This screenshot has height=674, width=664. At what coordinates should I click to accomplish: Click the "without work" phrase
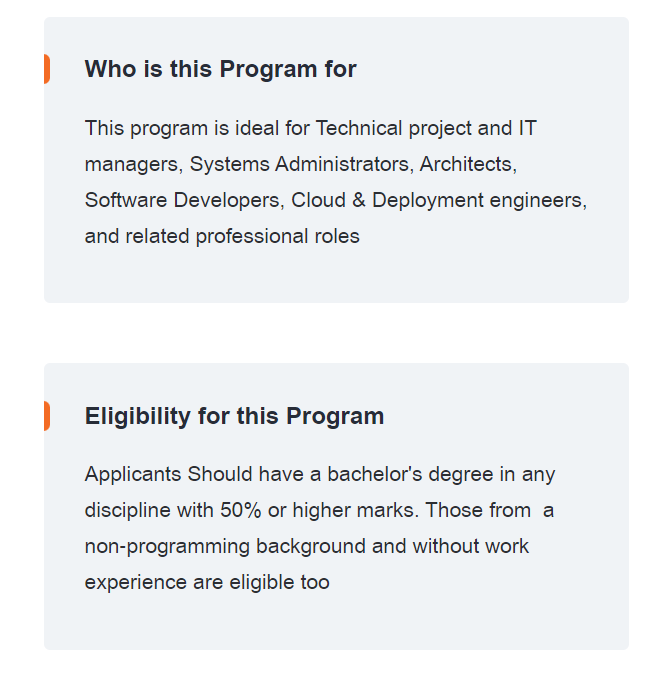(x=471, y=546)
